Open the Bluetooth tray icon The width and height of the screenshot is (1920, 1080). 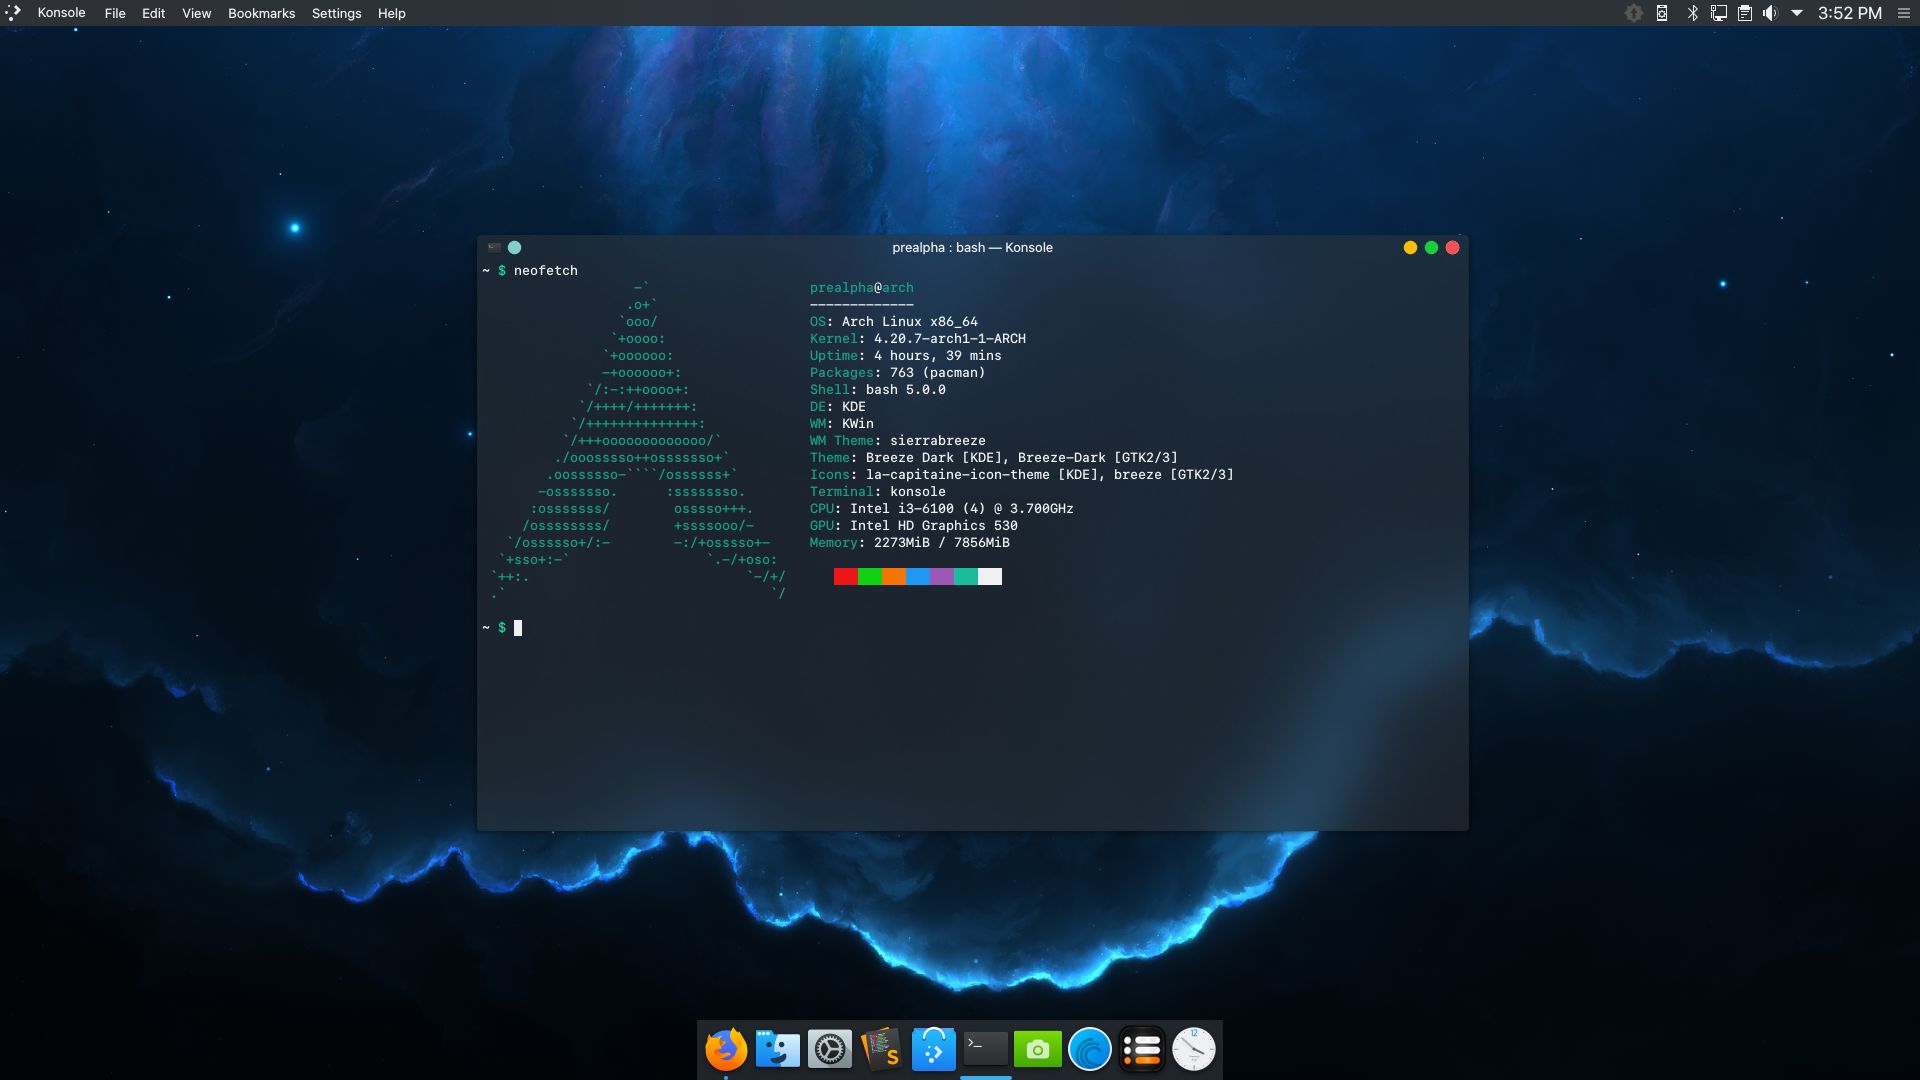[x=1693, y=13]
